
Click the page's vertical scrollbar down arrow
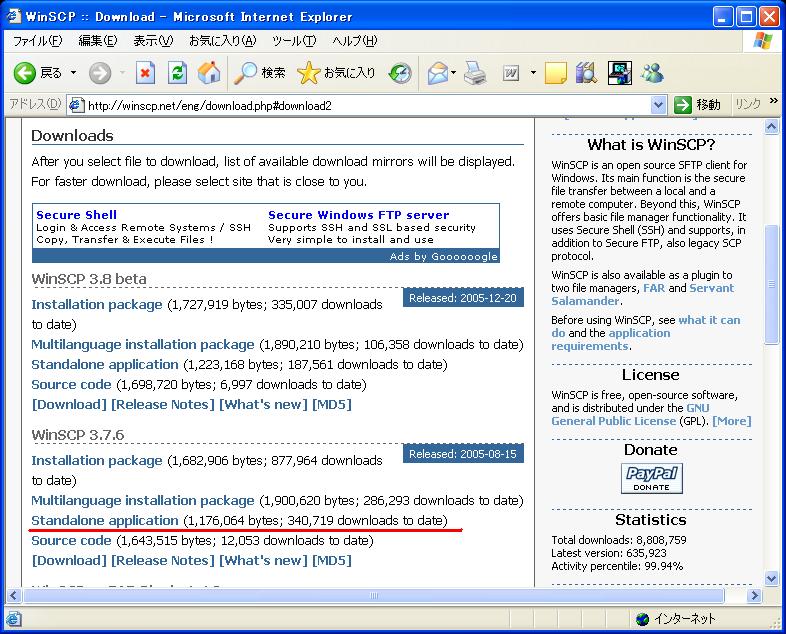tap(772, 578)
